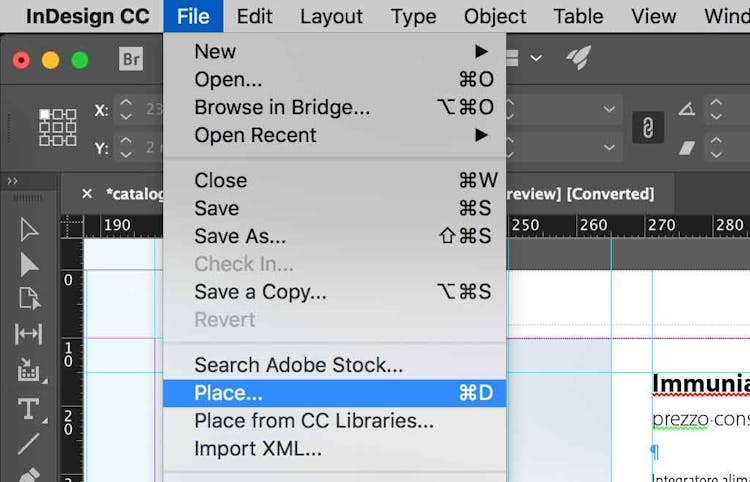Open the Layout menu
The image size is (750, 482).
coord(331,16)
